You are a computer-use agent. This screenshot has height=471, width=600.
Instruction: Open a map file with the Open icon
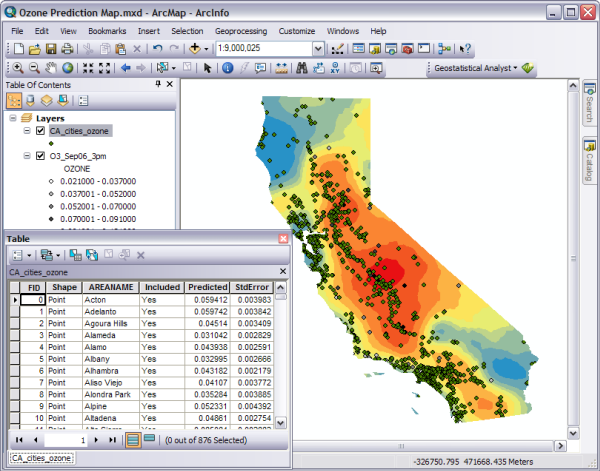click(x=35, y=49)
